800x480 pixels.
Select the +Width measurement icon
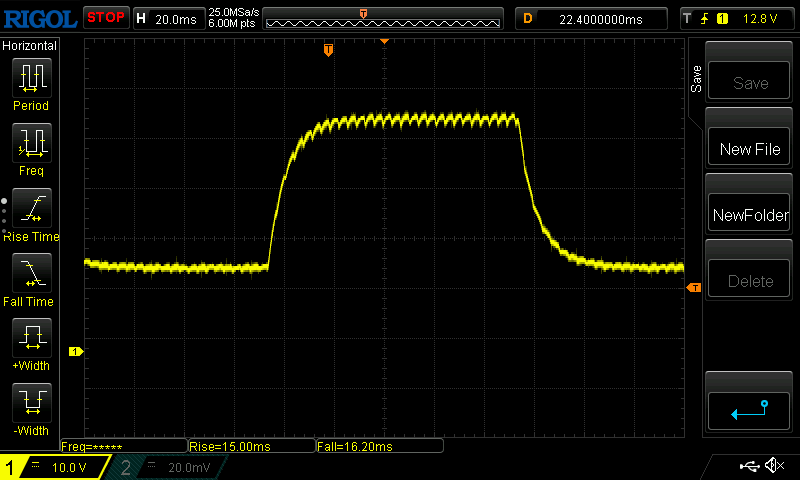[x=31, y=338]
